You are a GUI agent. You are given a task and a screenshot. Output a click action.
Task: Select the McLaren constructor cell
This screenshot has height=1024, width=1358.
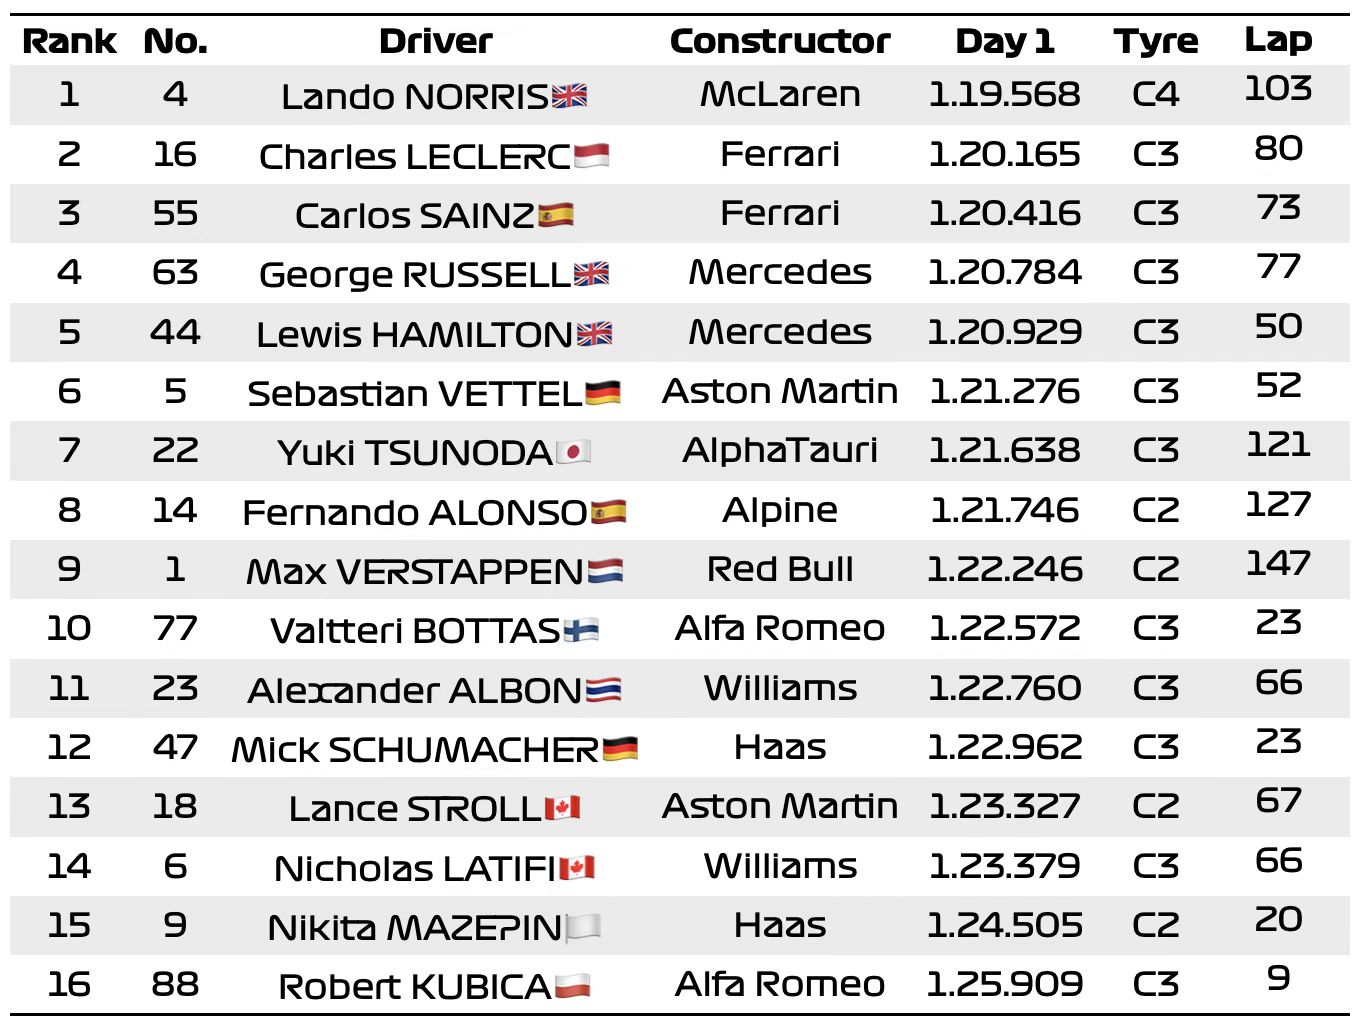780,94
